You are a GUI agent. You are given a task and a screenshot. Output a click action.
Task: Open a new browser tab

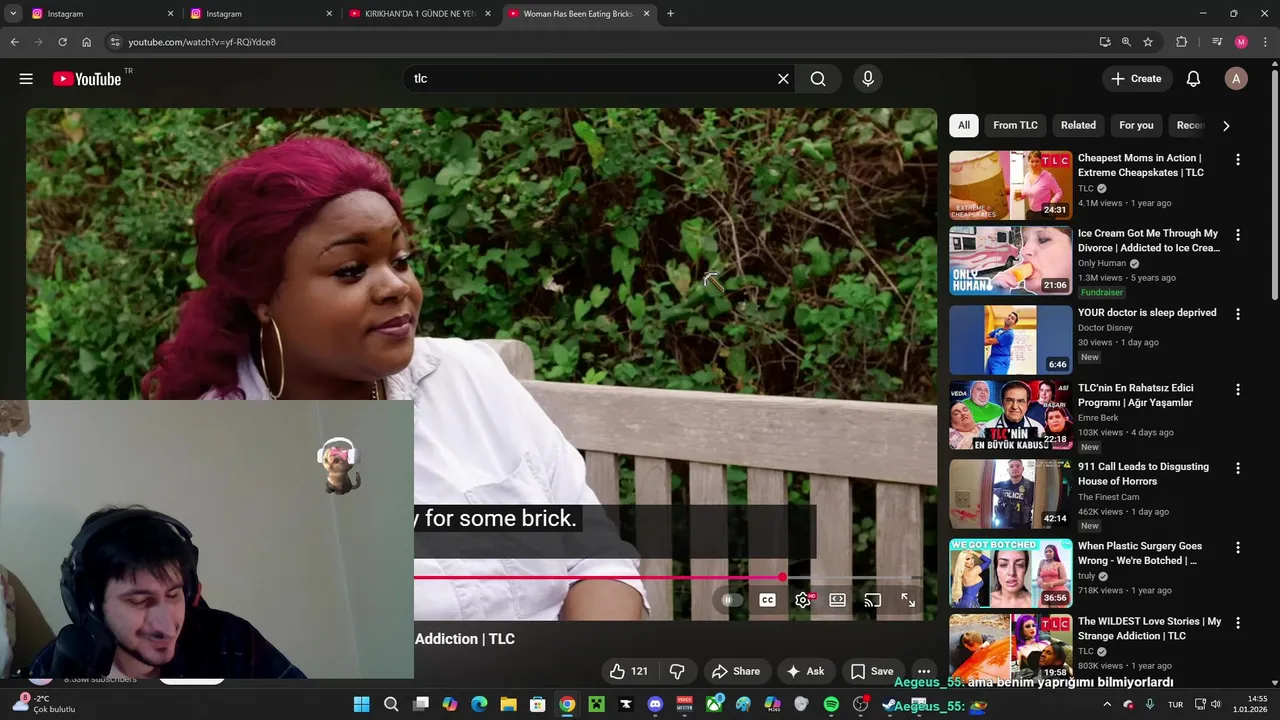[670, 14]
